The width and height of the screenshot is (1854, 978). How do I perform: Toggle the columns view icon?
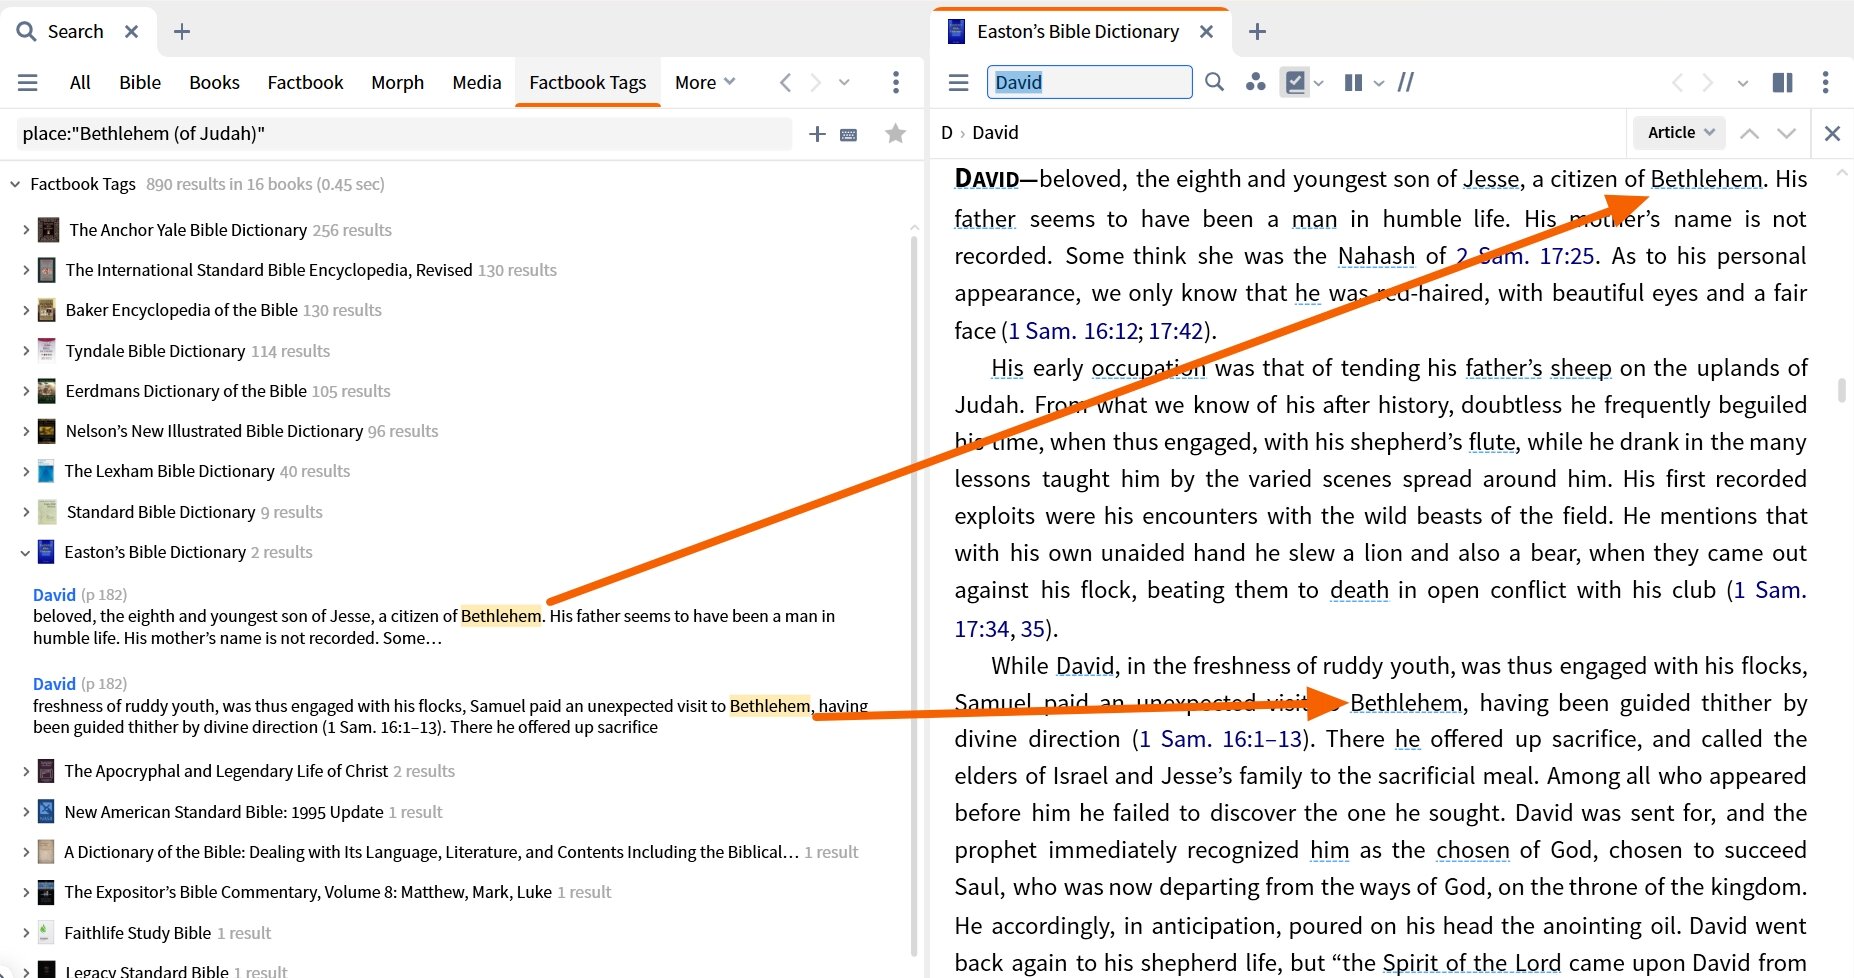click(x=1353, y=83)
